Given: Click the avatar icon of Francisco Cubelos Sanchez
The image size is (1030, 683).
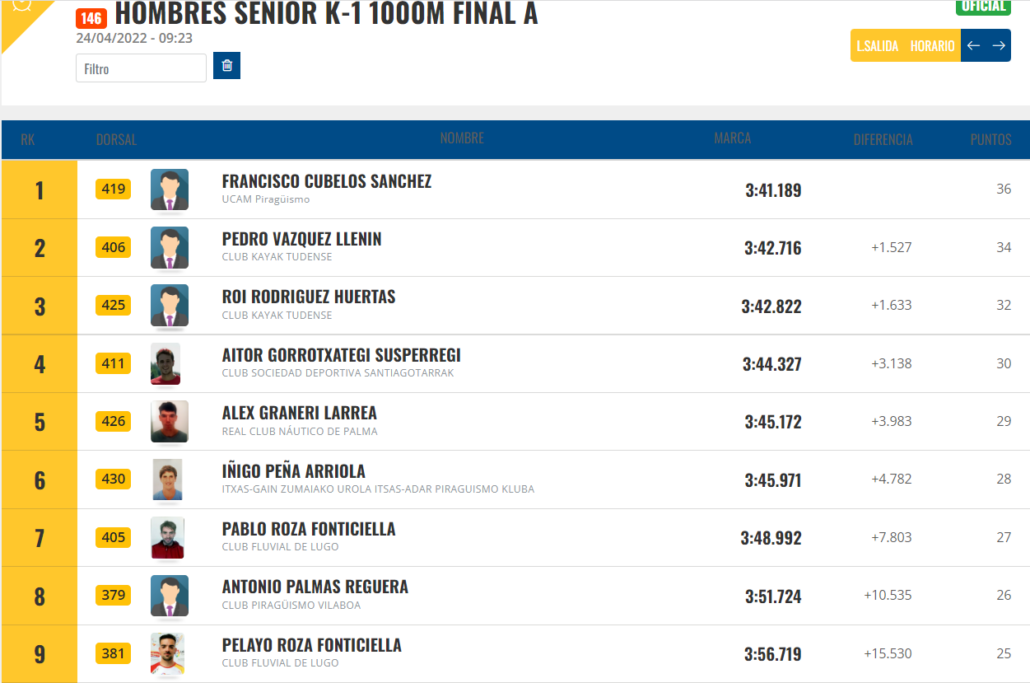Looking at the screenshot, I should [169, 190].
